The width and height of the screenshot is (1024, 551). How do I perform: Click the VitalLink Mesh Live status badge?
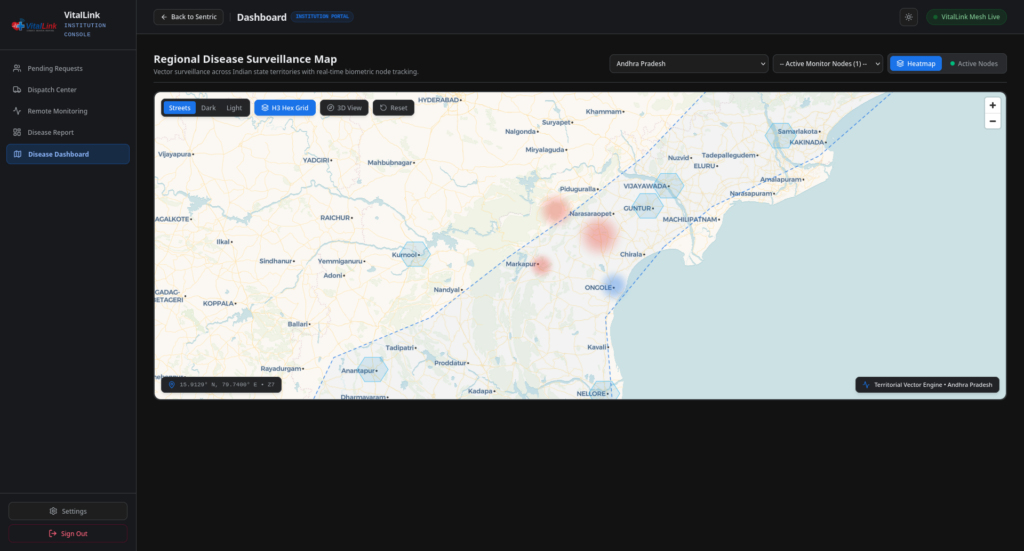[x=966, y=17]
